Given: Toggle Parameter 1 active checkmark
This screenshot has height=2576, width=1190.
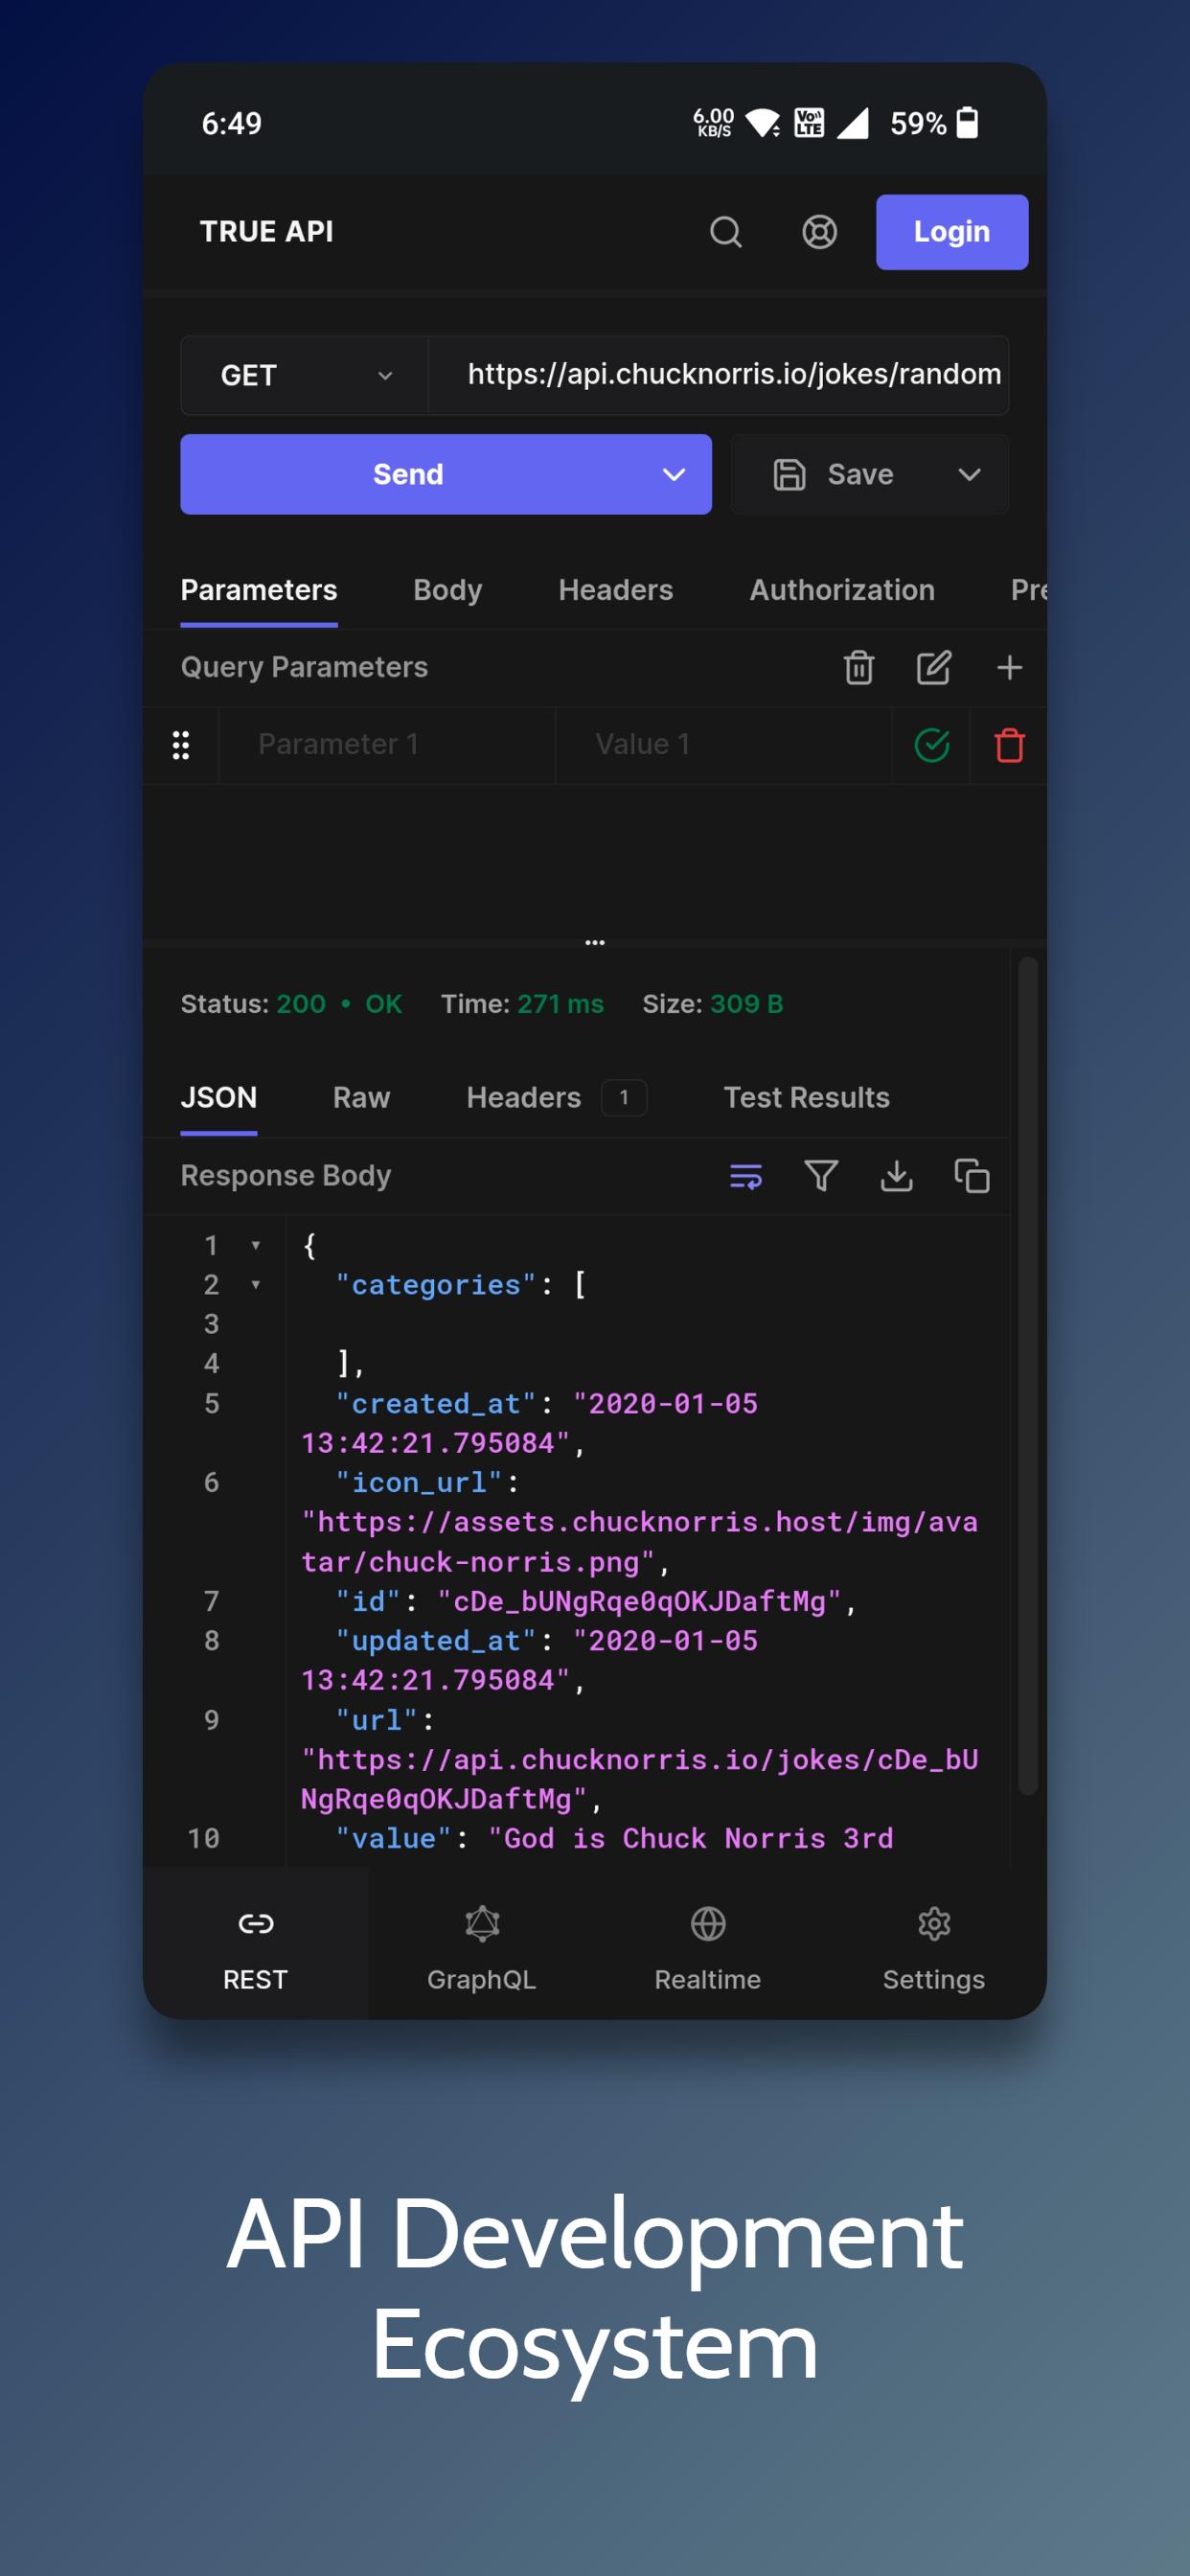Looking at the screenshot, I should pos(932,745).
